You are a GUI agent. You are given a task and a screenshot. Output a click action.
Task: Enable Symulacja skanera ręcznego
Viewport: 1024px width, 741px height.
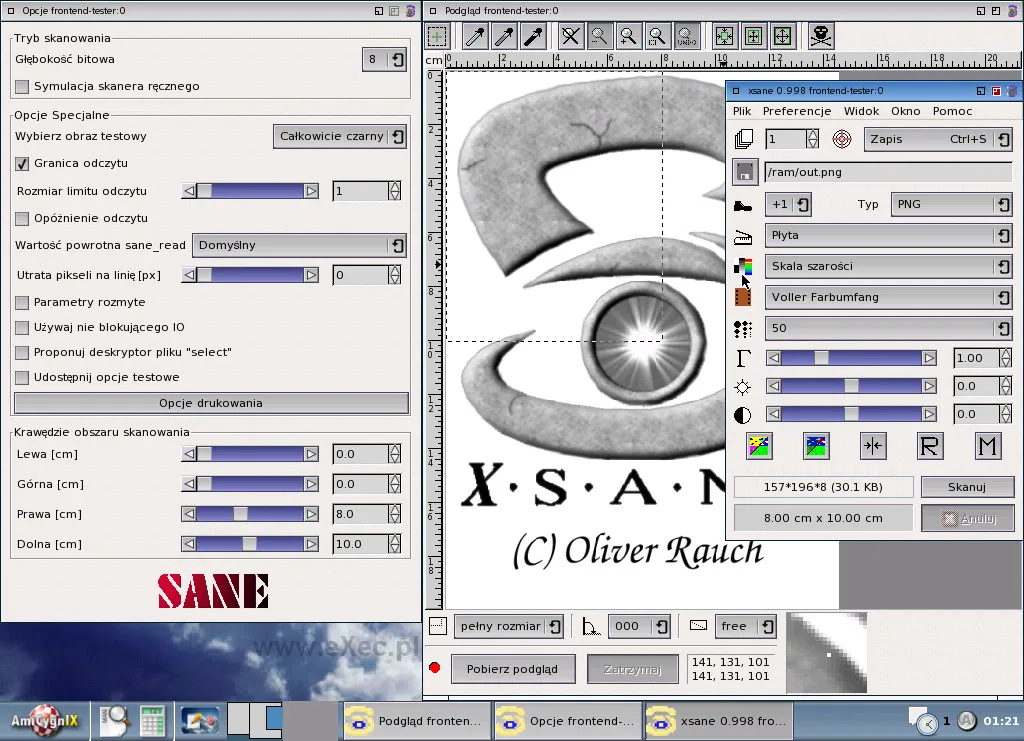pyautogui.click(x=21, y=86)
